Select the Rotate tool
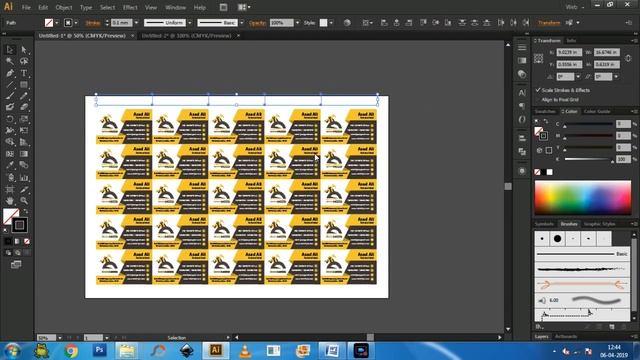The image size is (640, 360). coord(10,119)
